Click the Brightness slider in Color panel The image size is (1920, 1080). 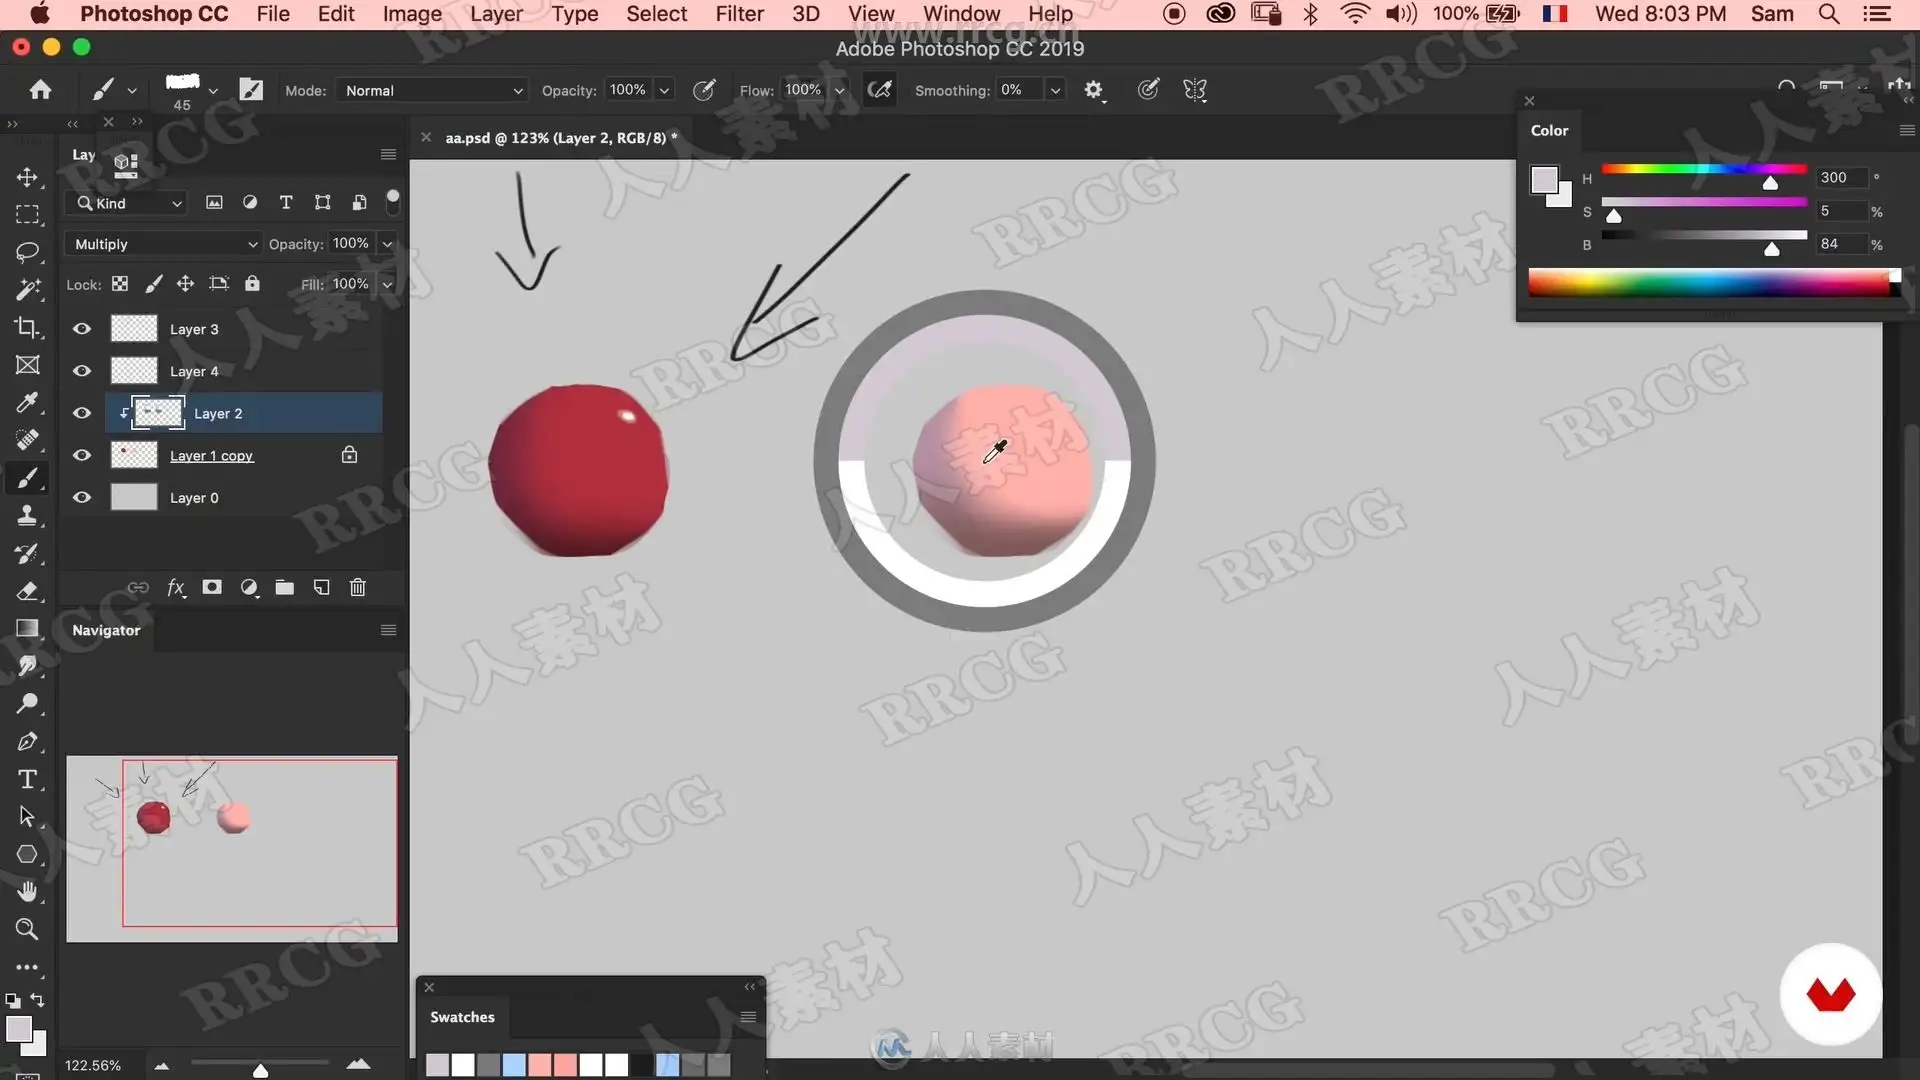coord(1704,235)
